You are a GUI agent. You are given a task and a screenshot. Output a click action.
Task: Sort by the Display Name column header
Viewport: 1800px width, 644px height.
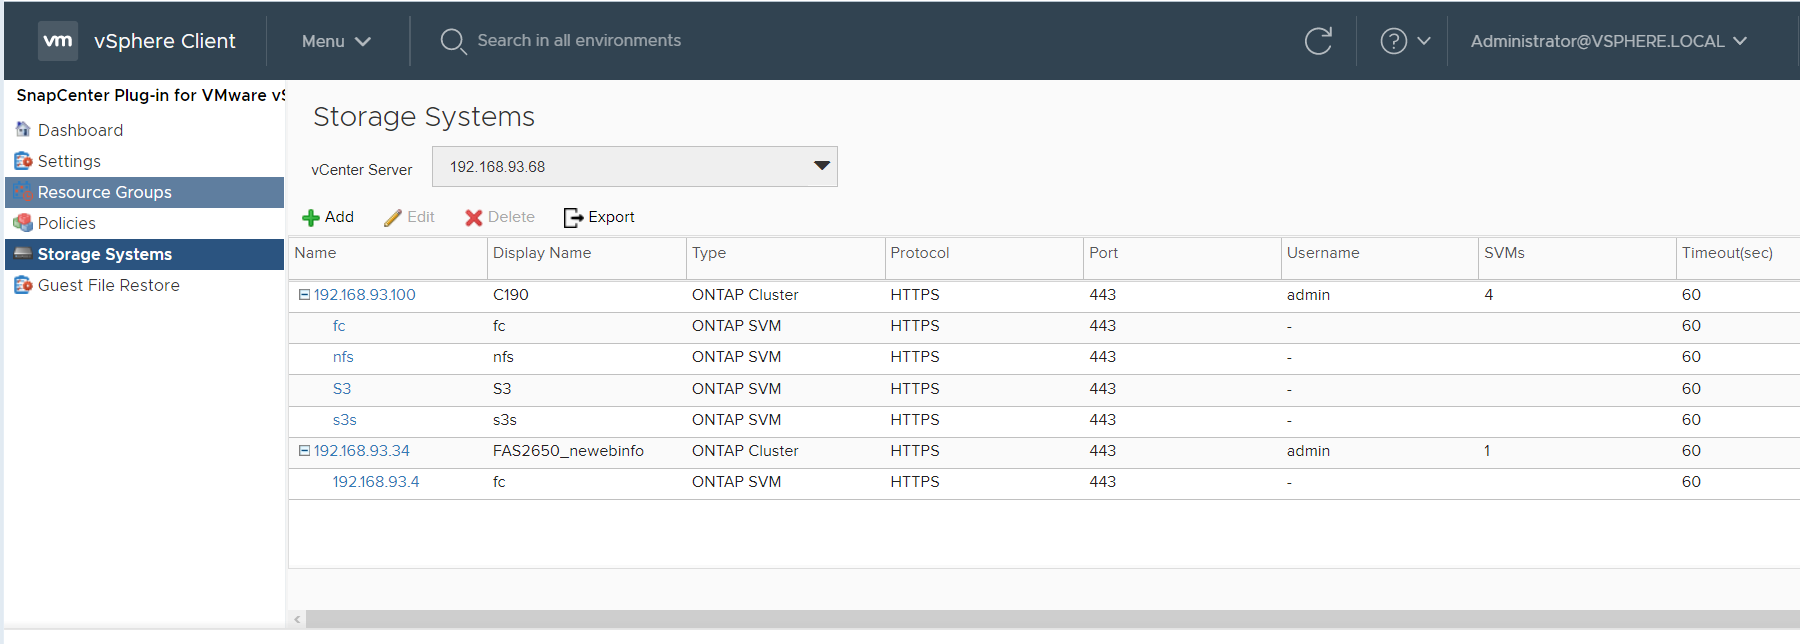(542, 253)
